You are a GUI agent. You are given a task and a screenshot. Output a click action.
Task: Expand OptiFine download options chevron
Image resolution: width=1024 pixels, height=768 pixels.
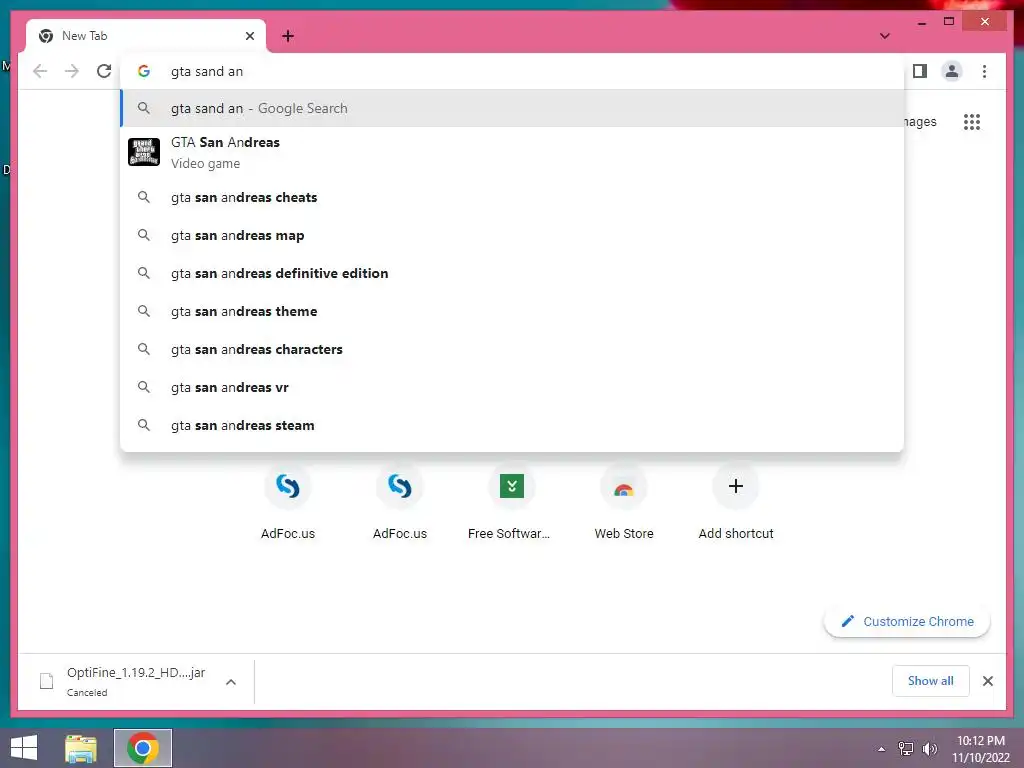coord(231,682)
